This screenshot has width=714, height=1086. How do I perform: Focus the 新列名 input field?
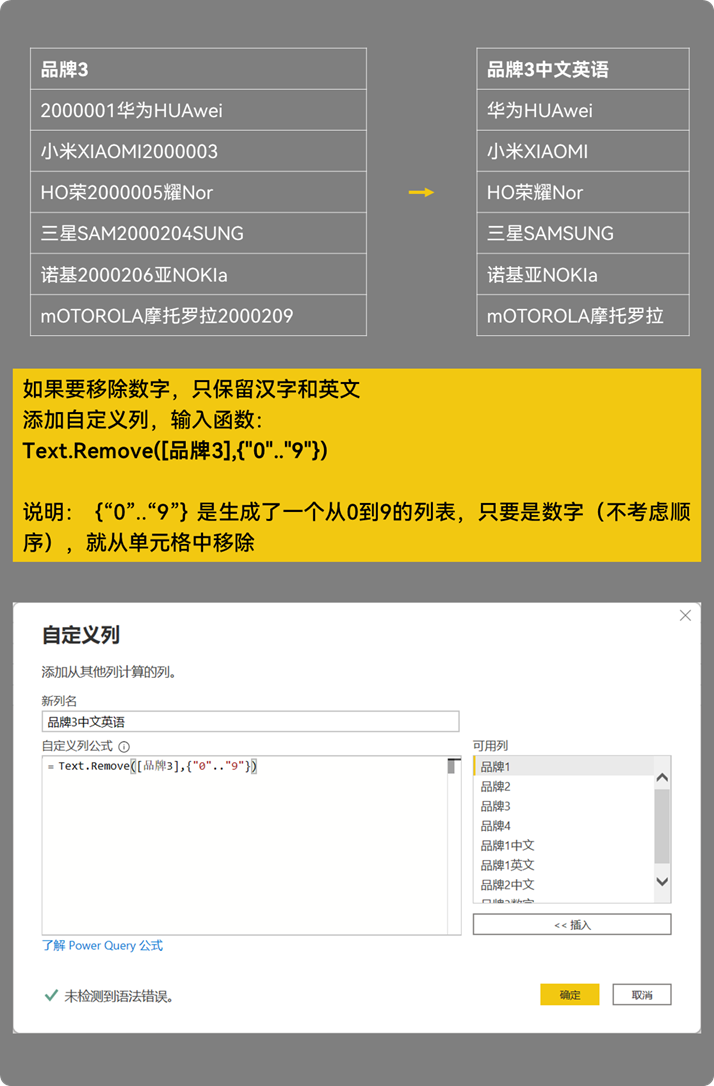tap(250, 722)
